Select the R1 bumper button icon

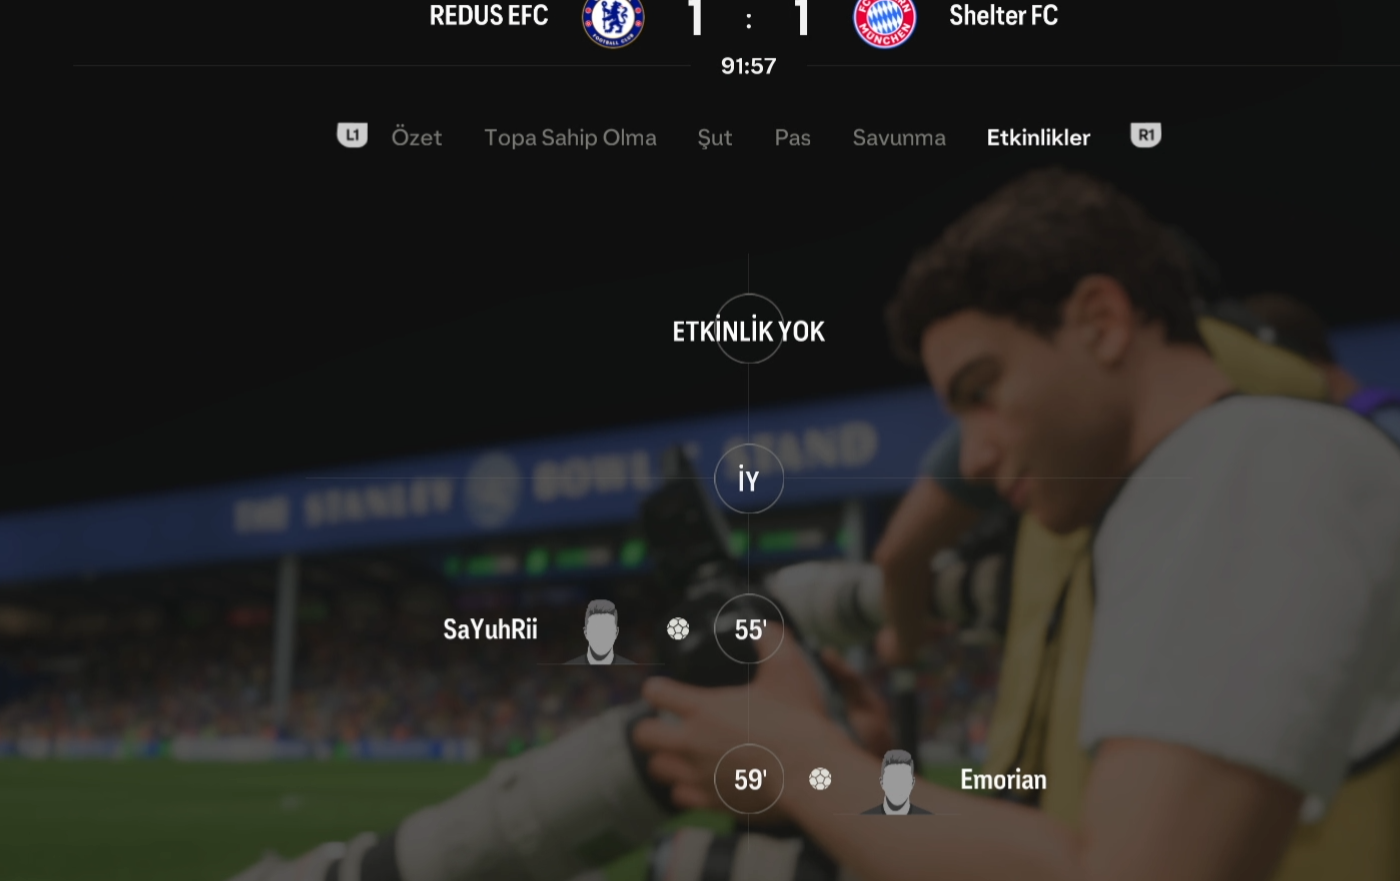[1146, 135]
